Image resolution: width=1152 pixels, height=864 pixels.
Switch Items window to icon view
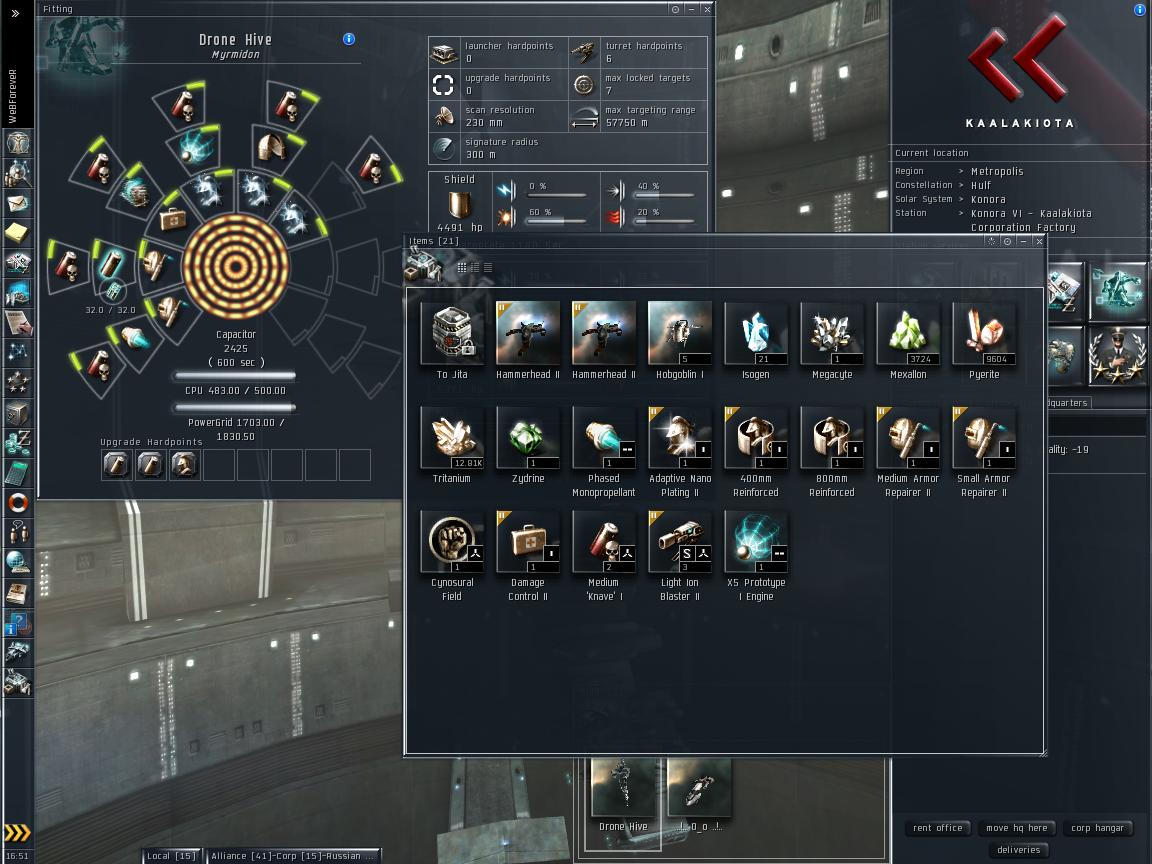[461, 267]
